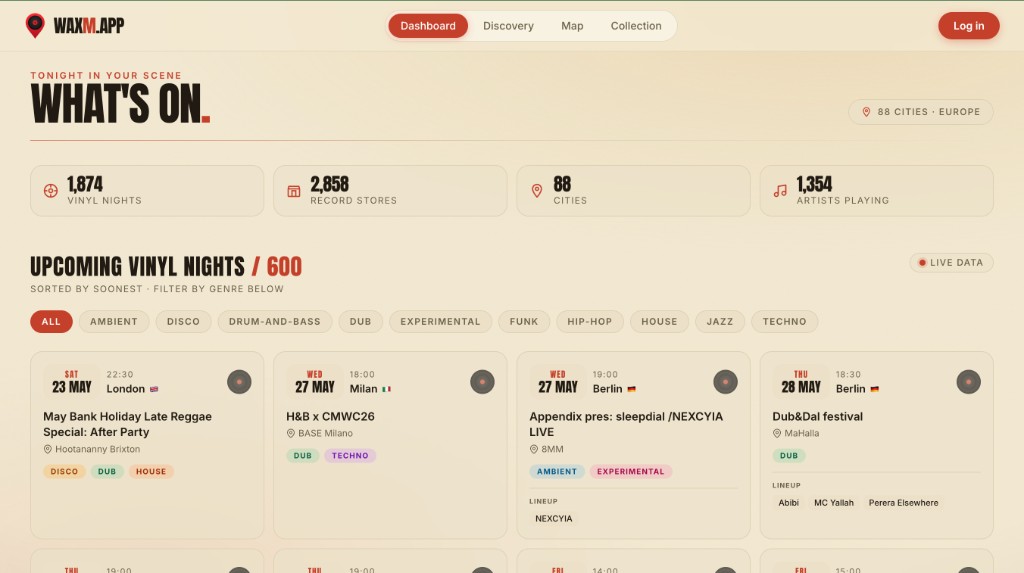This screenshot has height=573, width=1024.
Task: Open the Map tab
Action: (x=572, y=26)
